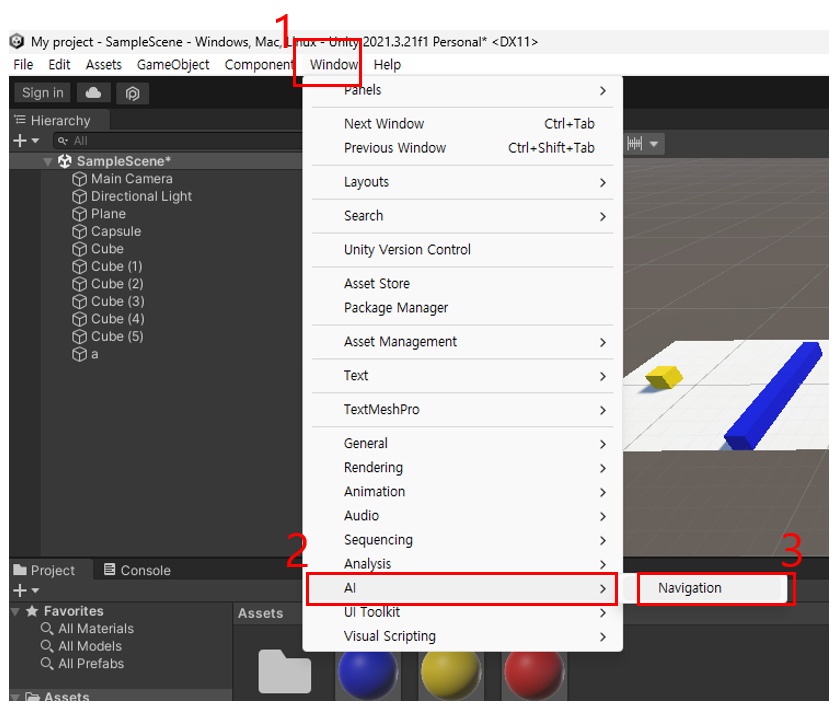Choose Asset Store menu entry

462,284
